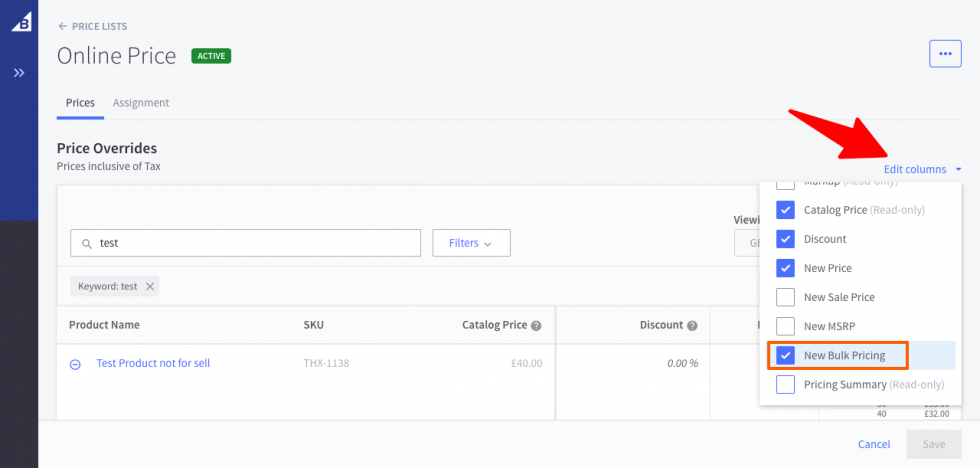Image resolution: width=980 pixels, height=468 pixels.
Task: Select the Prices tab
Action: click(80, 103)
